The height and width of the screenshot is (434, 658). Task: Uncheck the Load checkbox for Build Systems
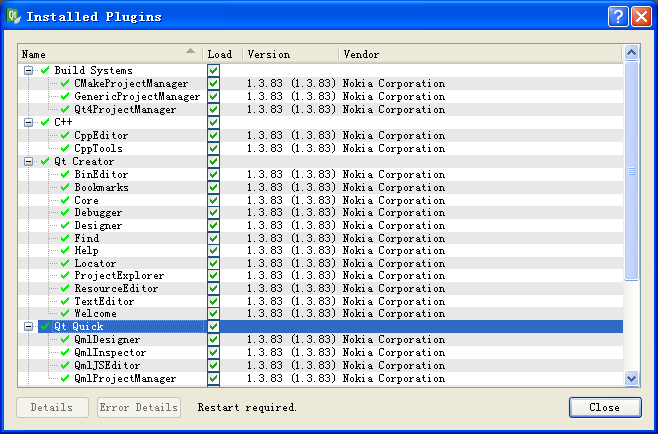[213, 70]
